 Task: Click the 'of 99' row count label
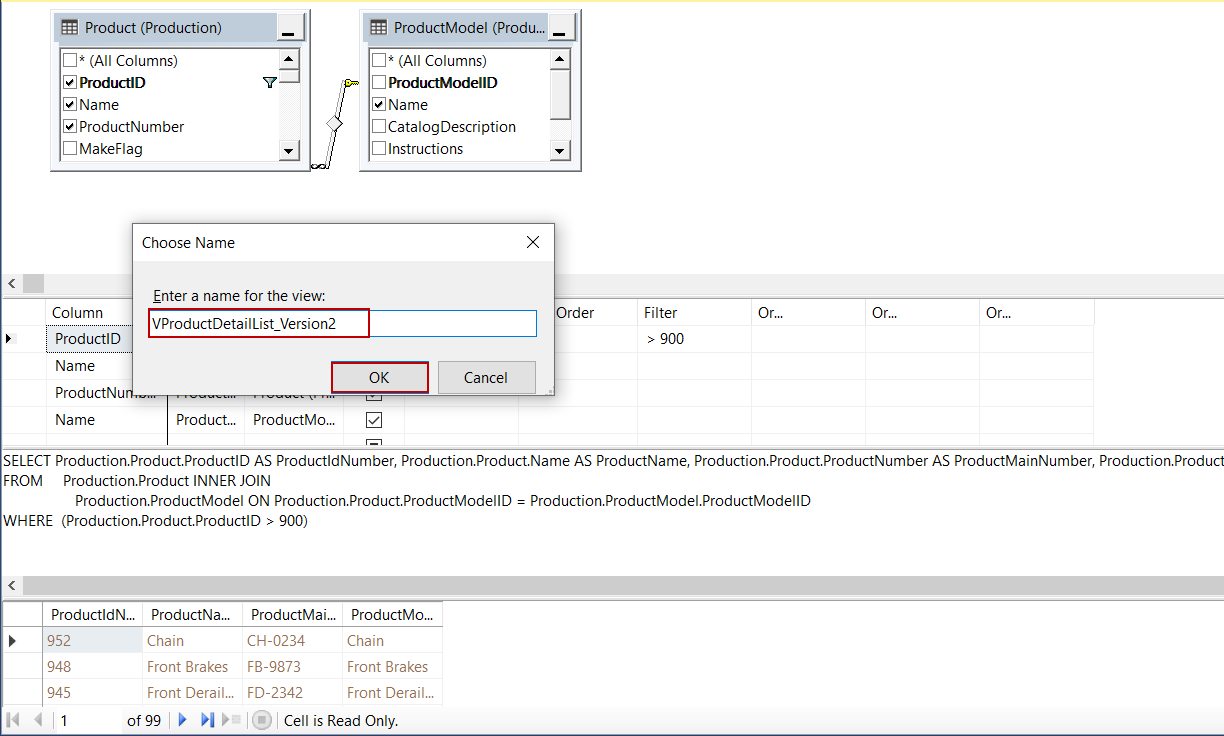(x=144, y=720)
